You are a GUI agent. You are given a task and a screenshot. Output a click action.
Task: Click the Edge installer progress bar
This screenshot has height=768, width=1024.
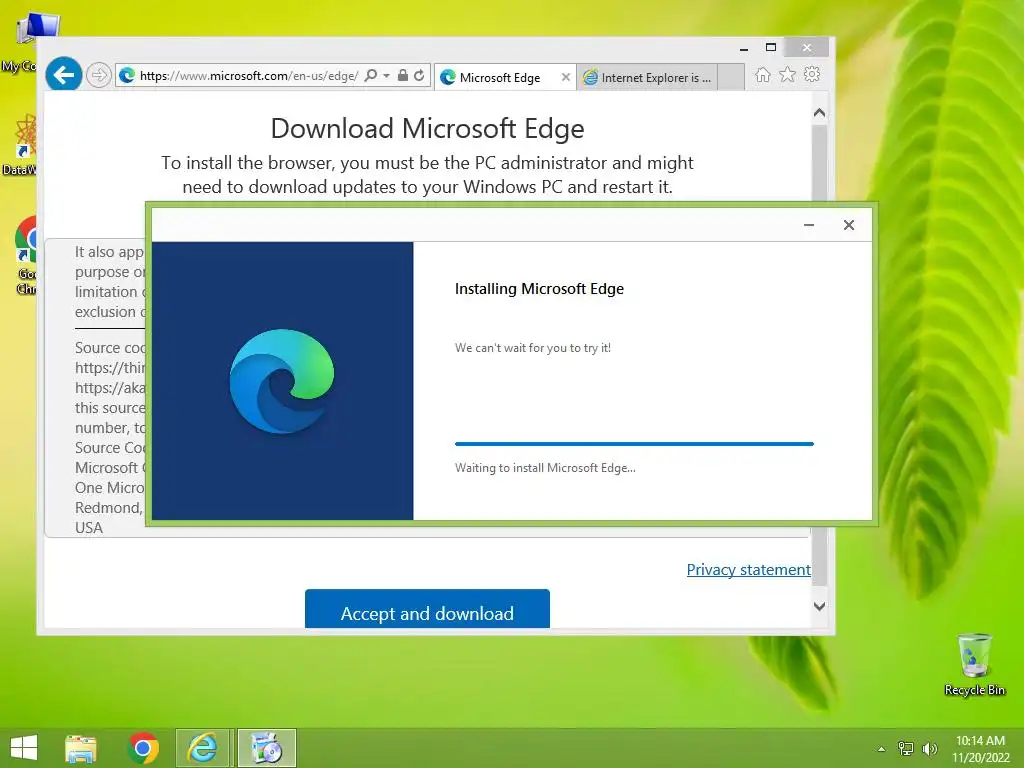click(634, 443)
